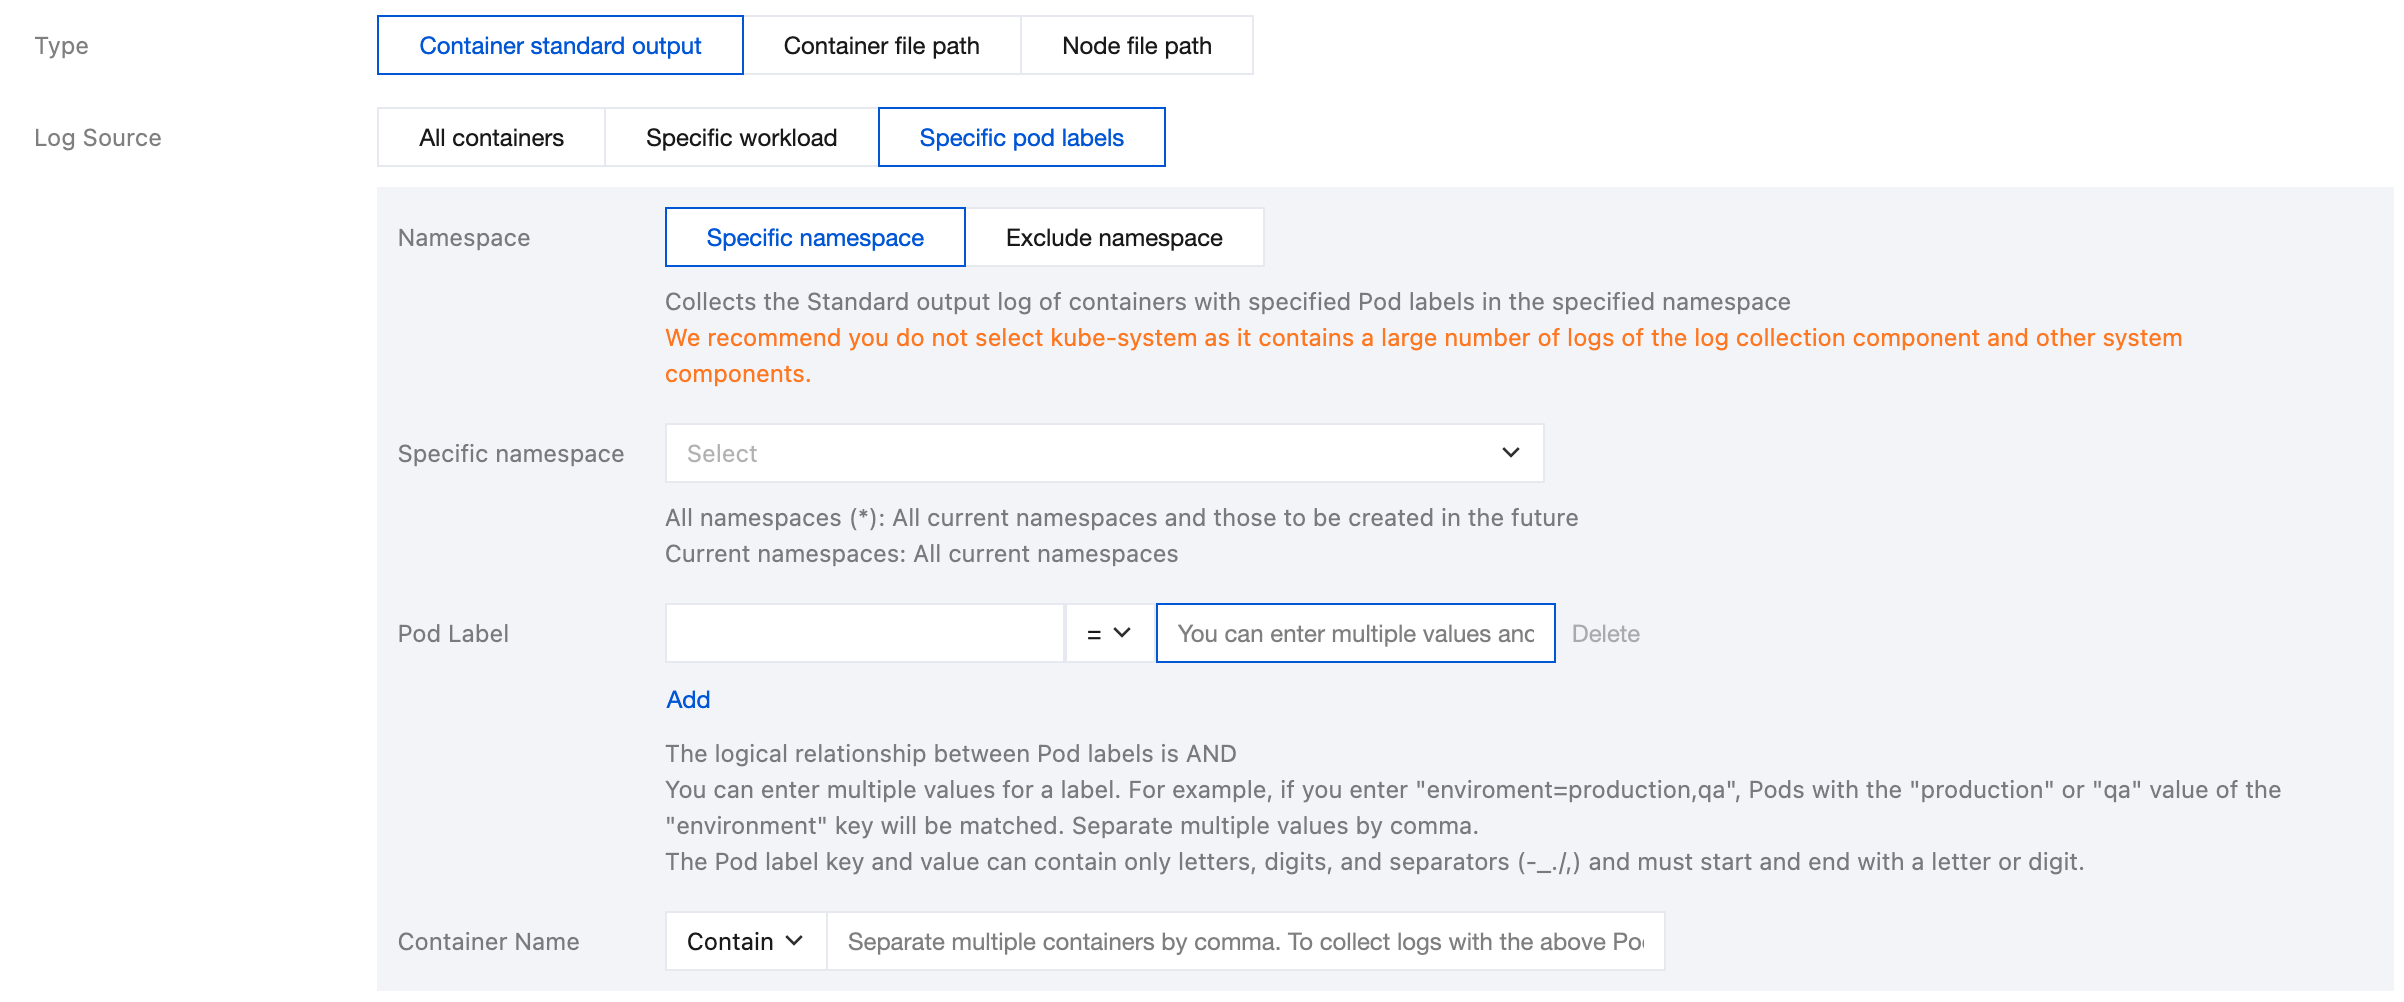The width and height of the screenshot is (2404, 1002).
Task: Pick Specific workload as log source
Action: 741,138
